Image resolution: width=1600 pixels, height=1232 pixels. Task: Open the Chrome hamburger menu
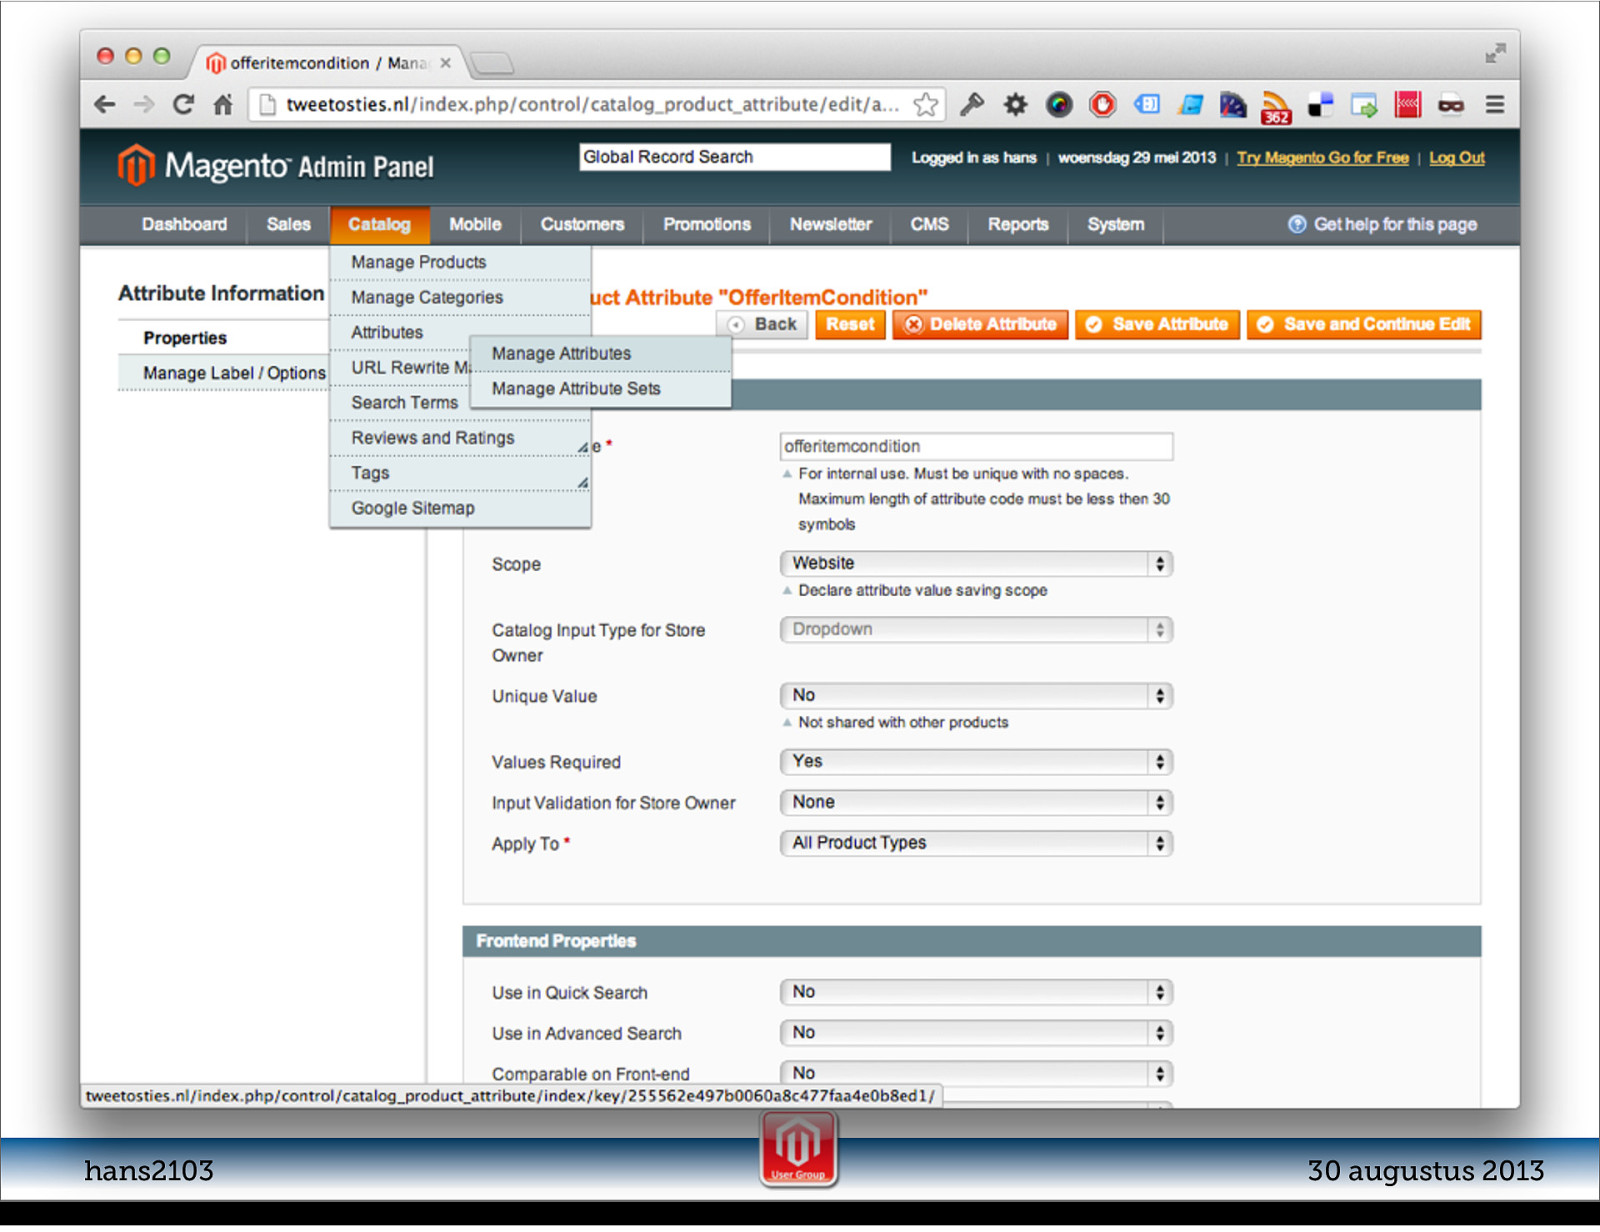[1495, 104]
